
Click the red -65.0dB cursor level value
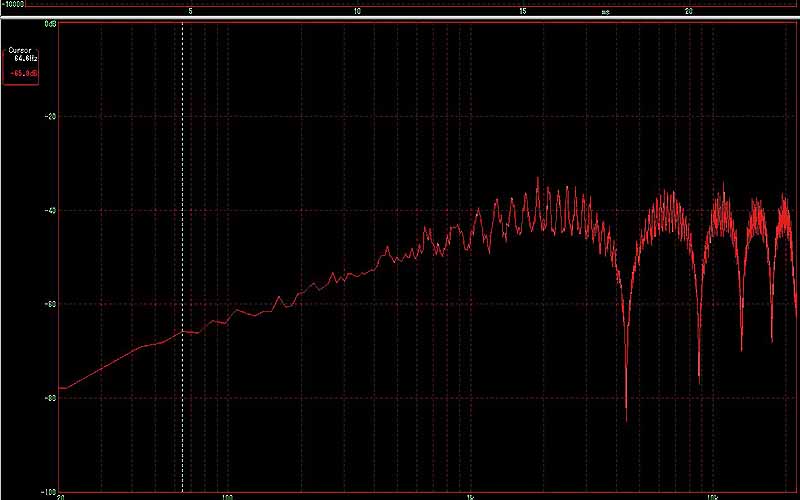[22, 74]
